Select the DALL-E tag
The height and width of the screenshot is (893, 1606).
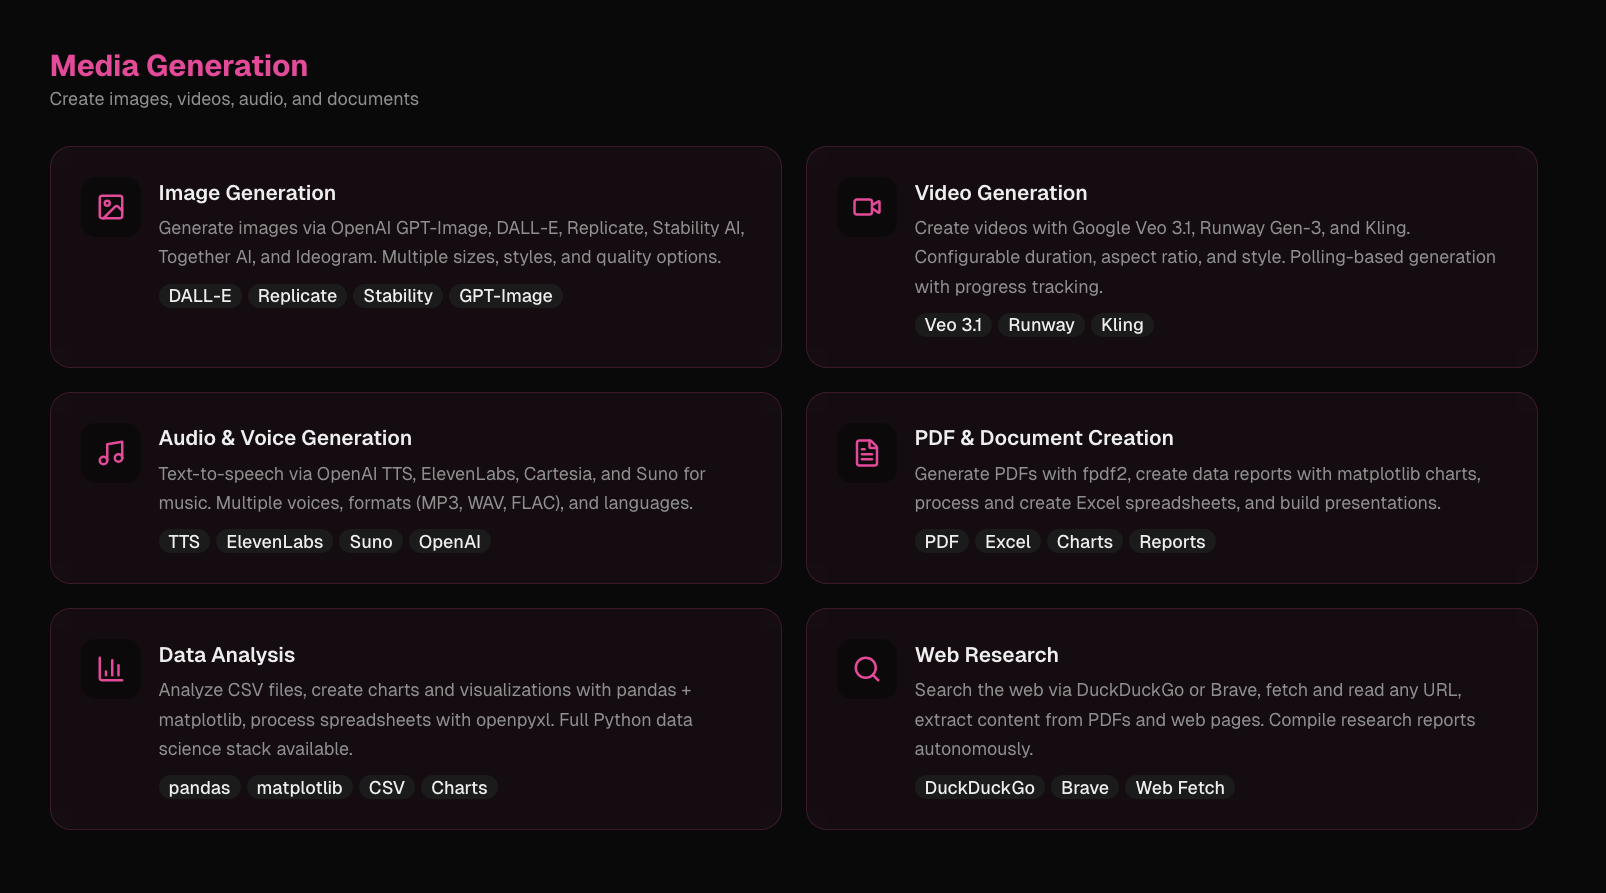(x=200, y=296)
